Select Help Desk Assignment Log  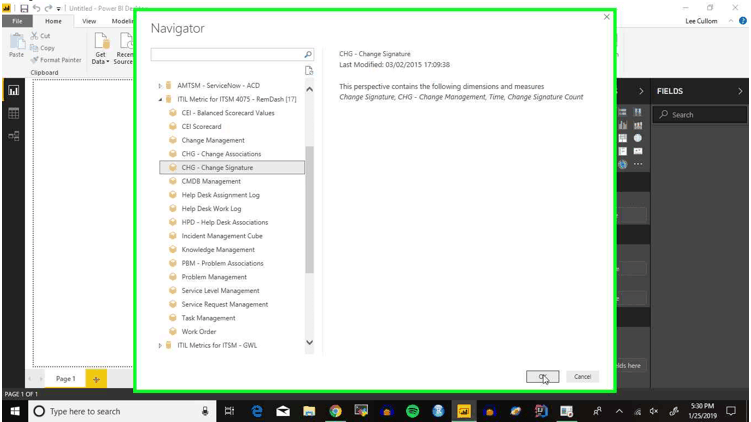[220, 195]
